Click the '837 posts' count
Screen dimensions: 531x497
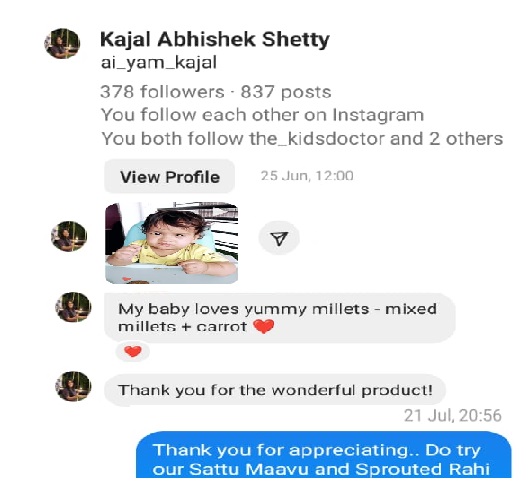(x=286, y=92)
